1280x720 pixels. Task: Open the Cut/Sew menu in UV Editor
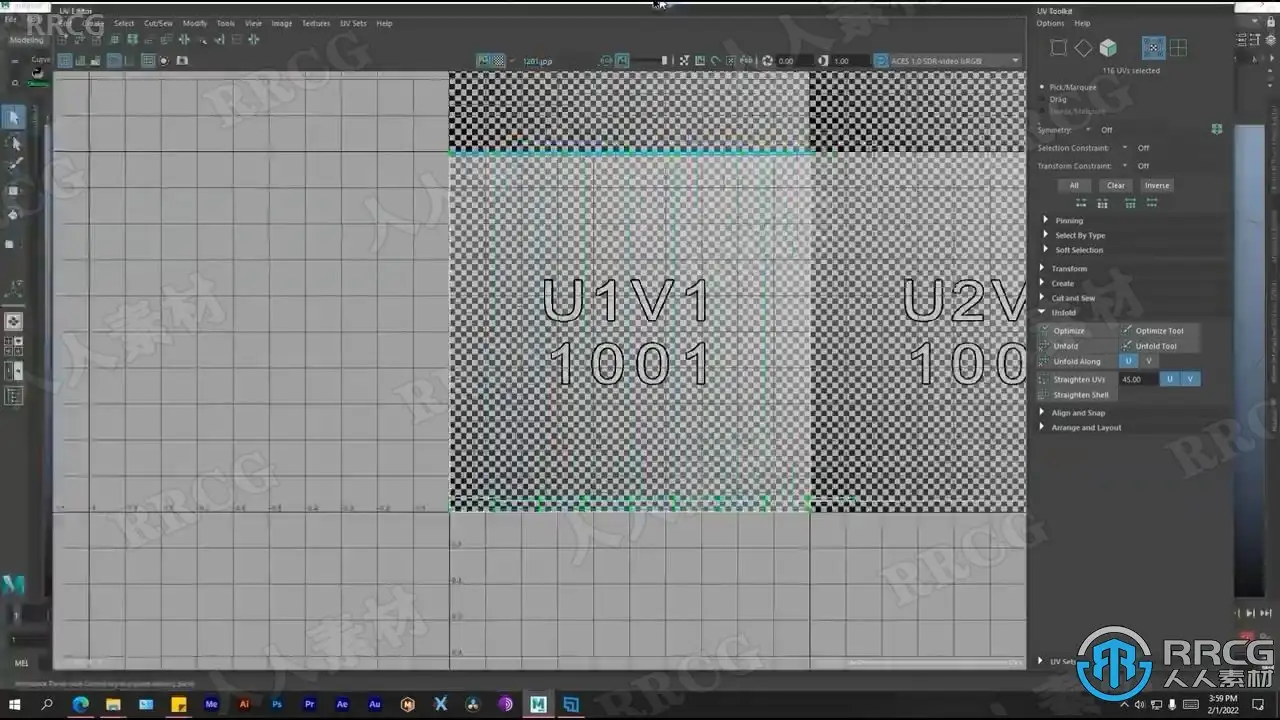(x=158, y=23)
